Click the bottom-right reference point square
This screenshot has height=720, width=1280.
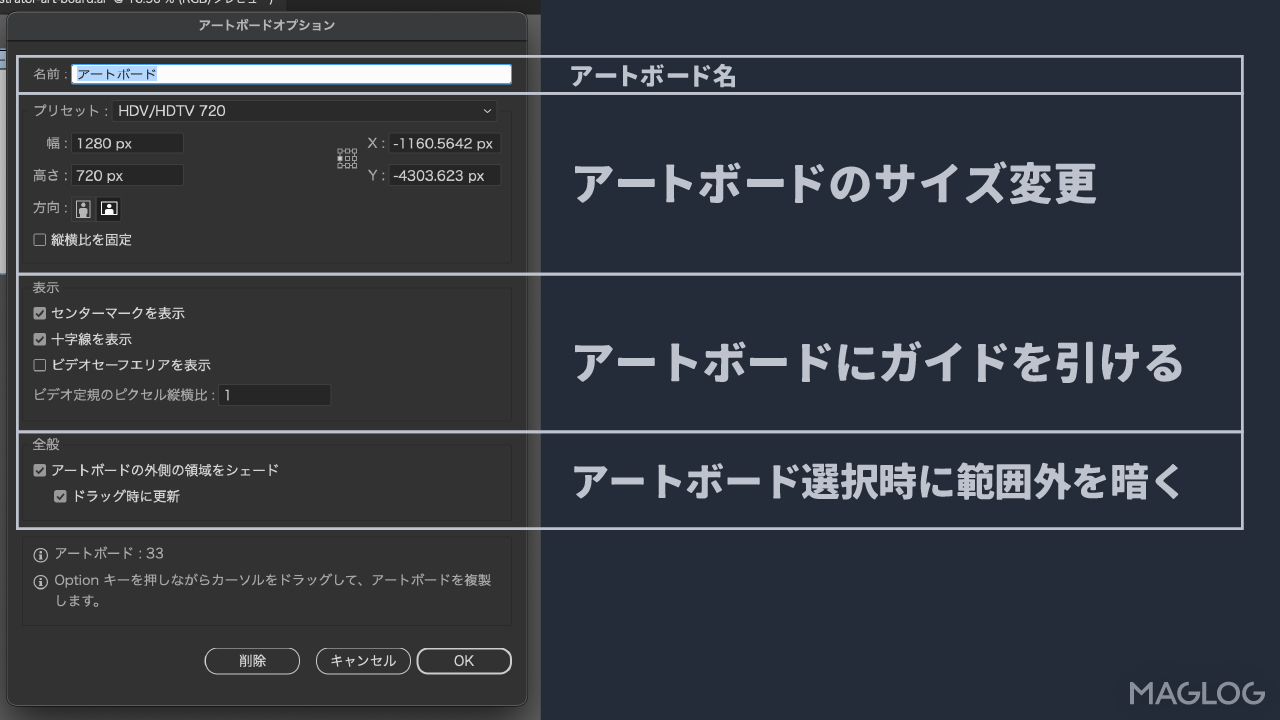354,165
